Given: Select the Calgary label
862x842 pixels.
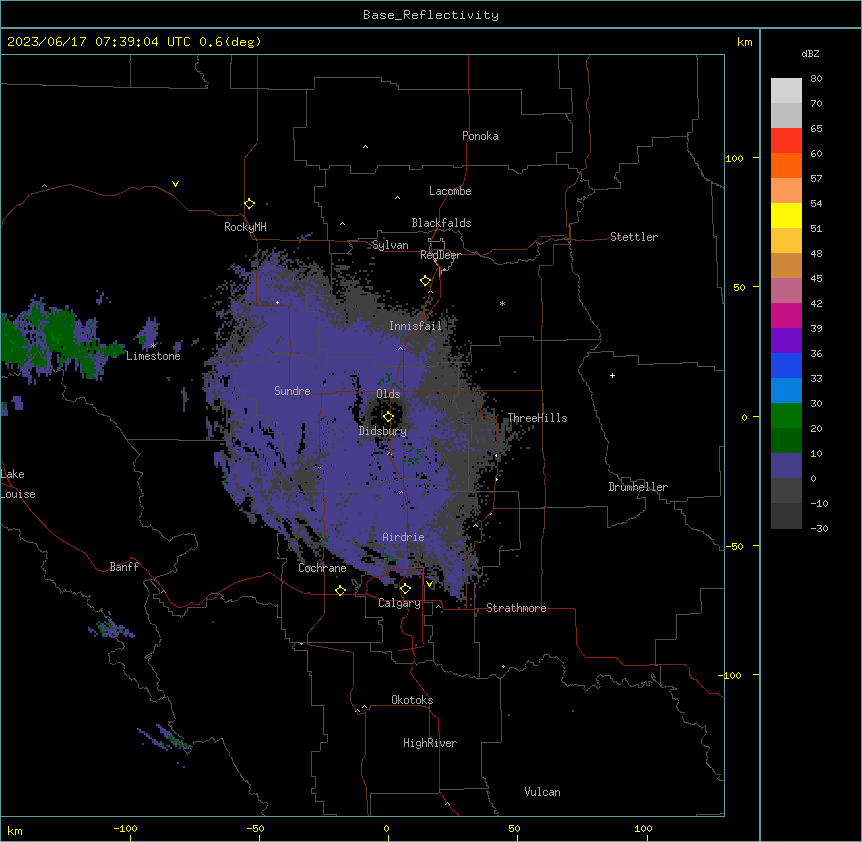Looking at the screenshot, I should [399, 603].
